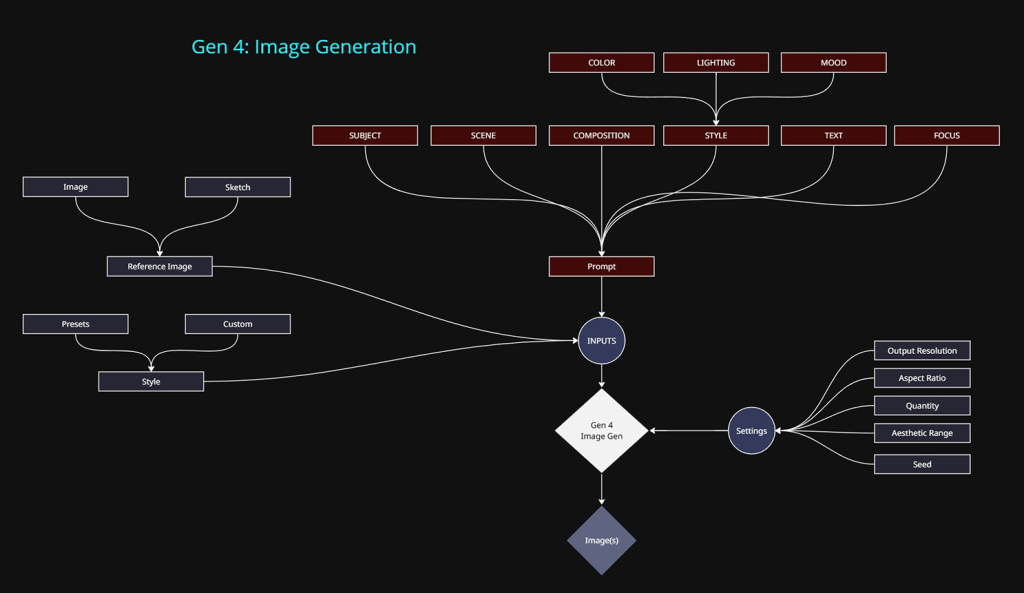Viewport: 1024px width, 593px height.
Task: Select the FOCUS node
Action: click(946, 136)
